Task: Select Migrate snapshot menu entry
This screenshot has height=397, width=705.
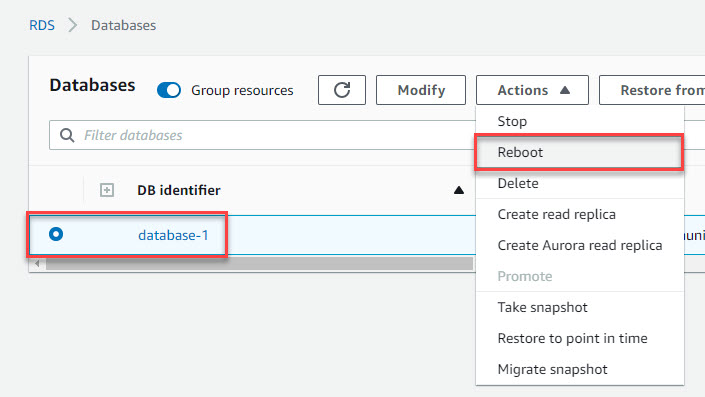Action: (x=580, y=370)
